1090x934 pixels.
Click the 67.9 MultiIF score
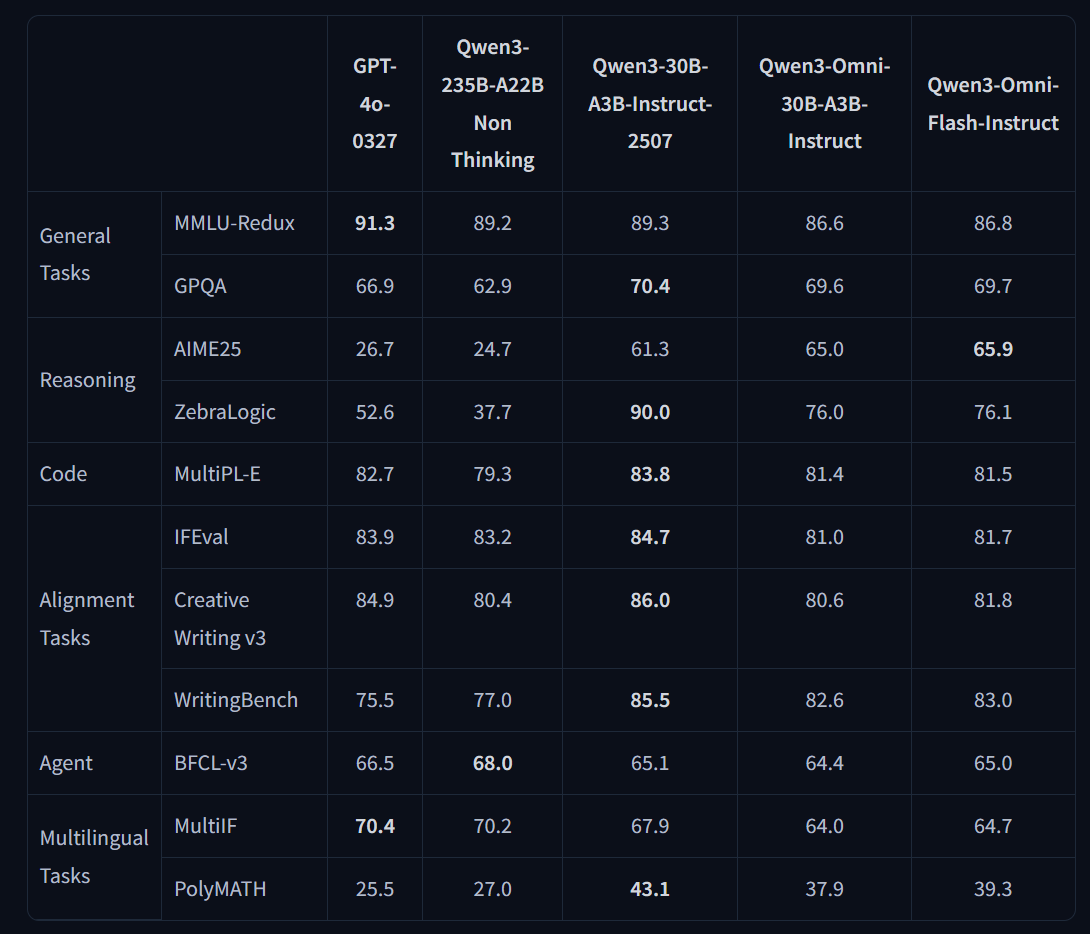[650, 826]
